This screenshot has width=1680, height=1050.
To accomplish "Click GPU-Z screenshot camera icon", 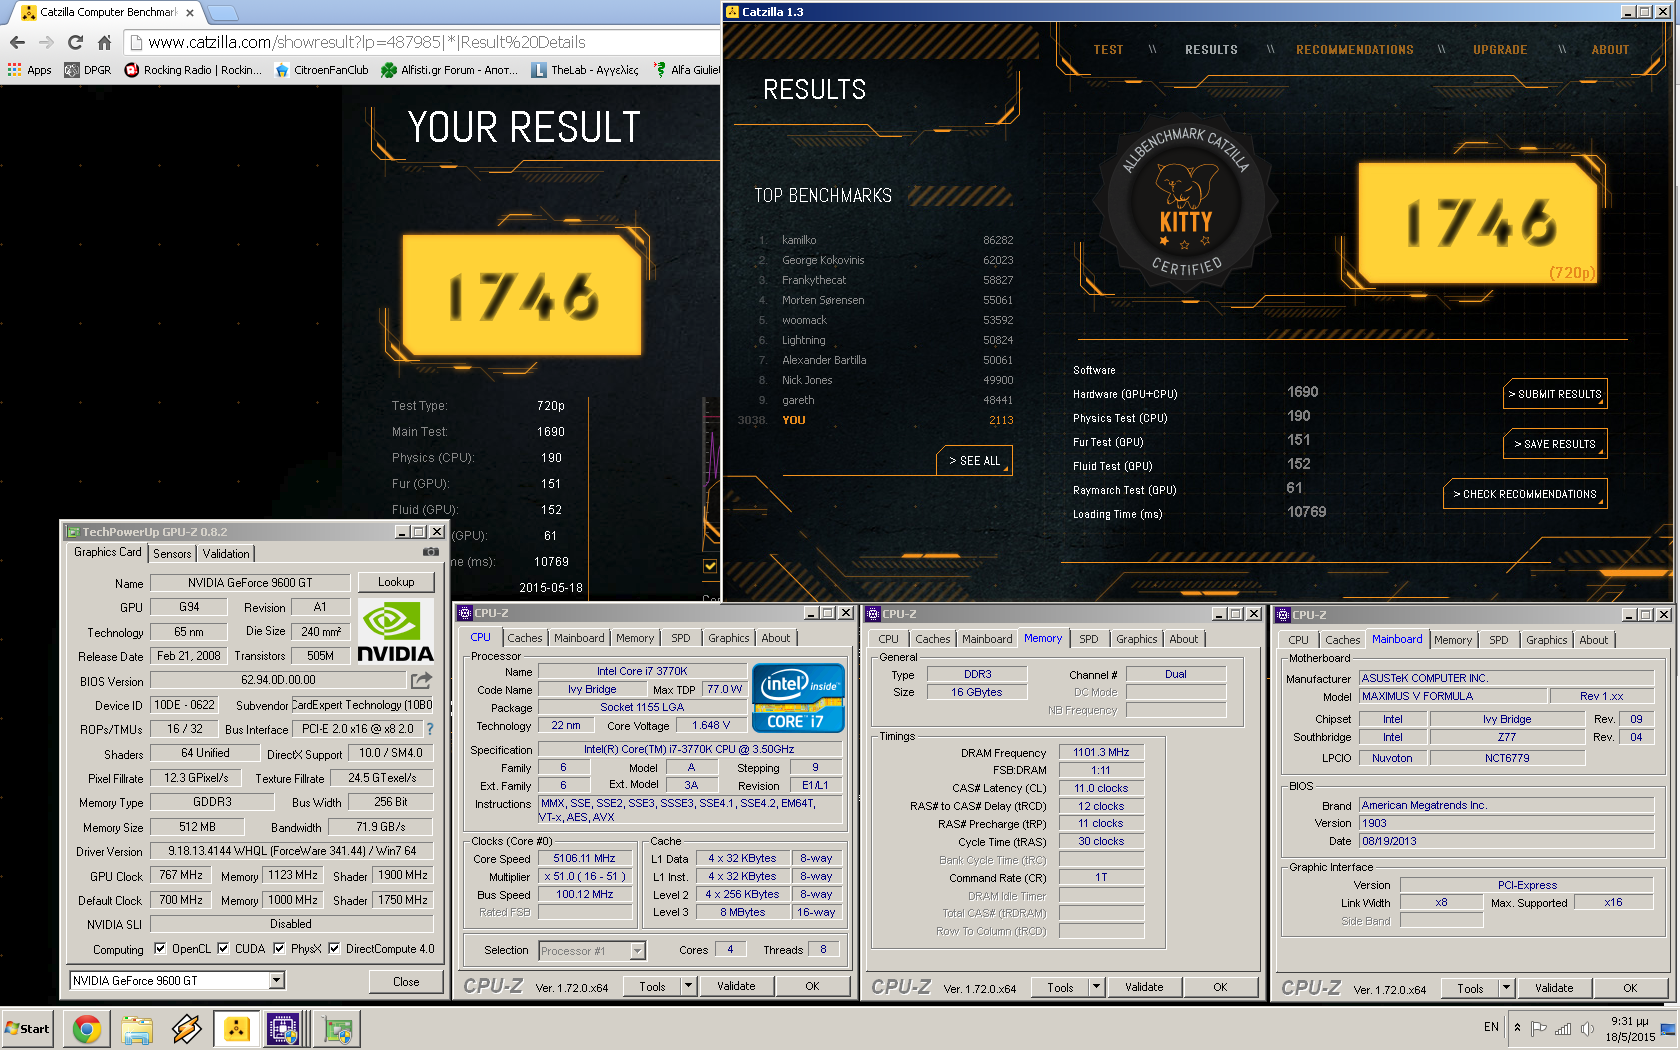I will coord(430,552).
